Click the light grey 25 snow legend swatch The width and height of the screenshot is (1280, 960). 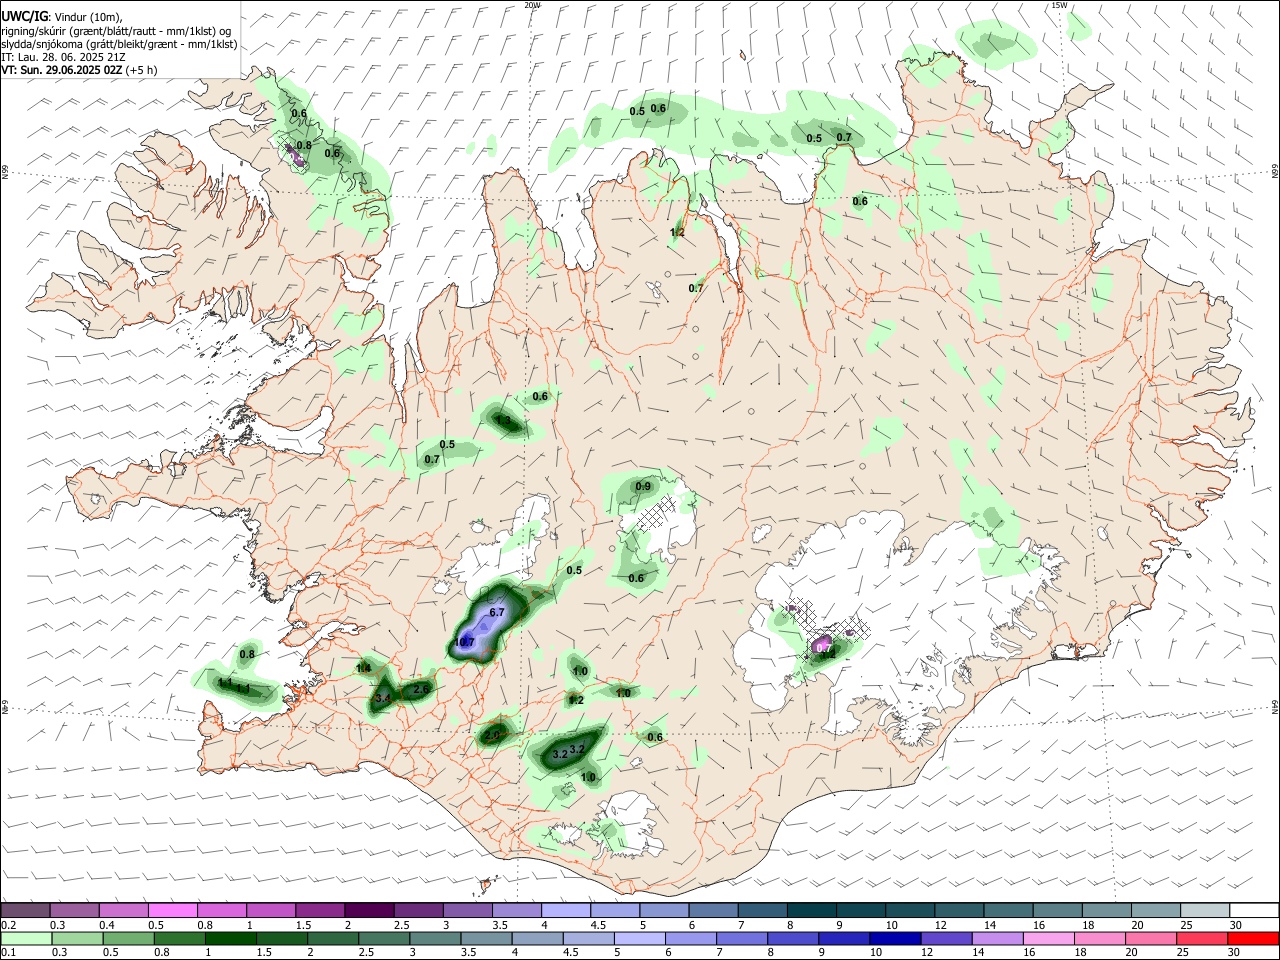coord(1205,911)
